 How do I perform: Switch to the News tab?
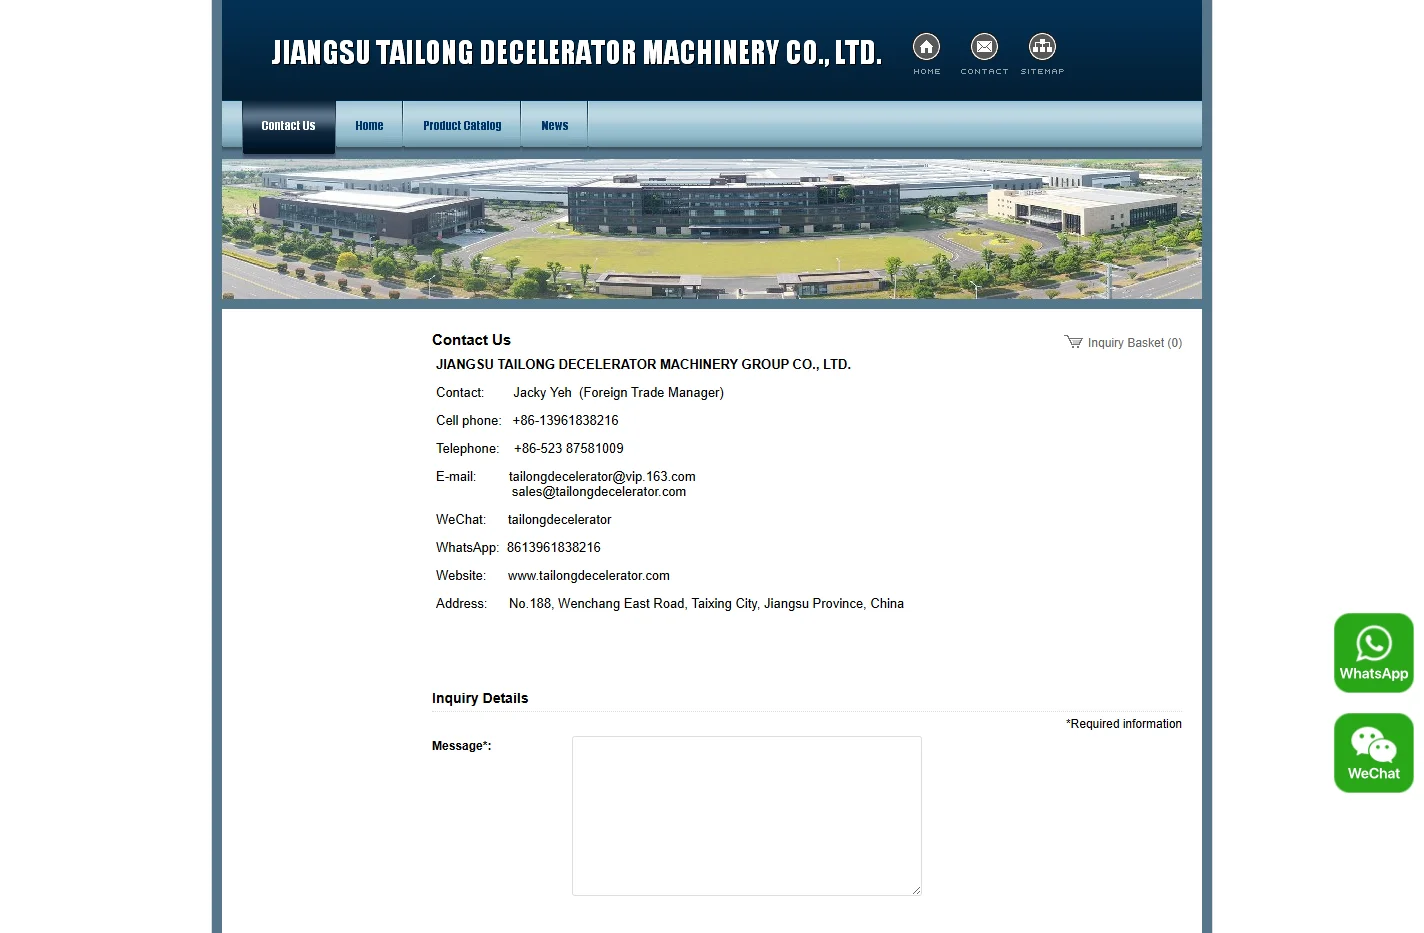point(554,126)
